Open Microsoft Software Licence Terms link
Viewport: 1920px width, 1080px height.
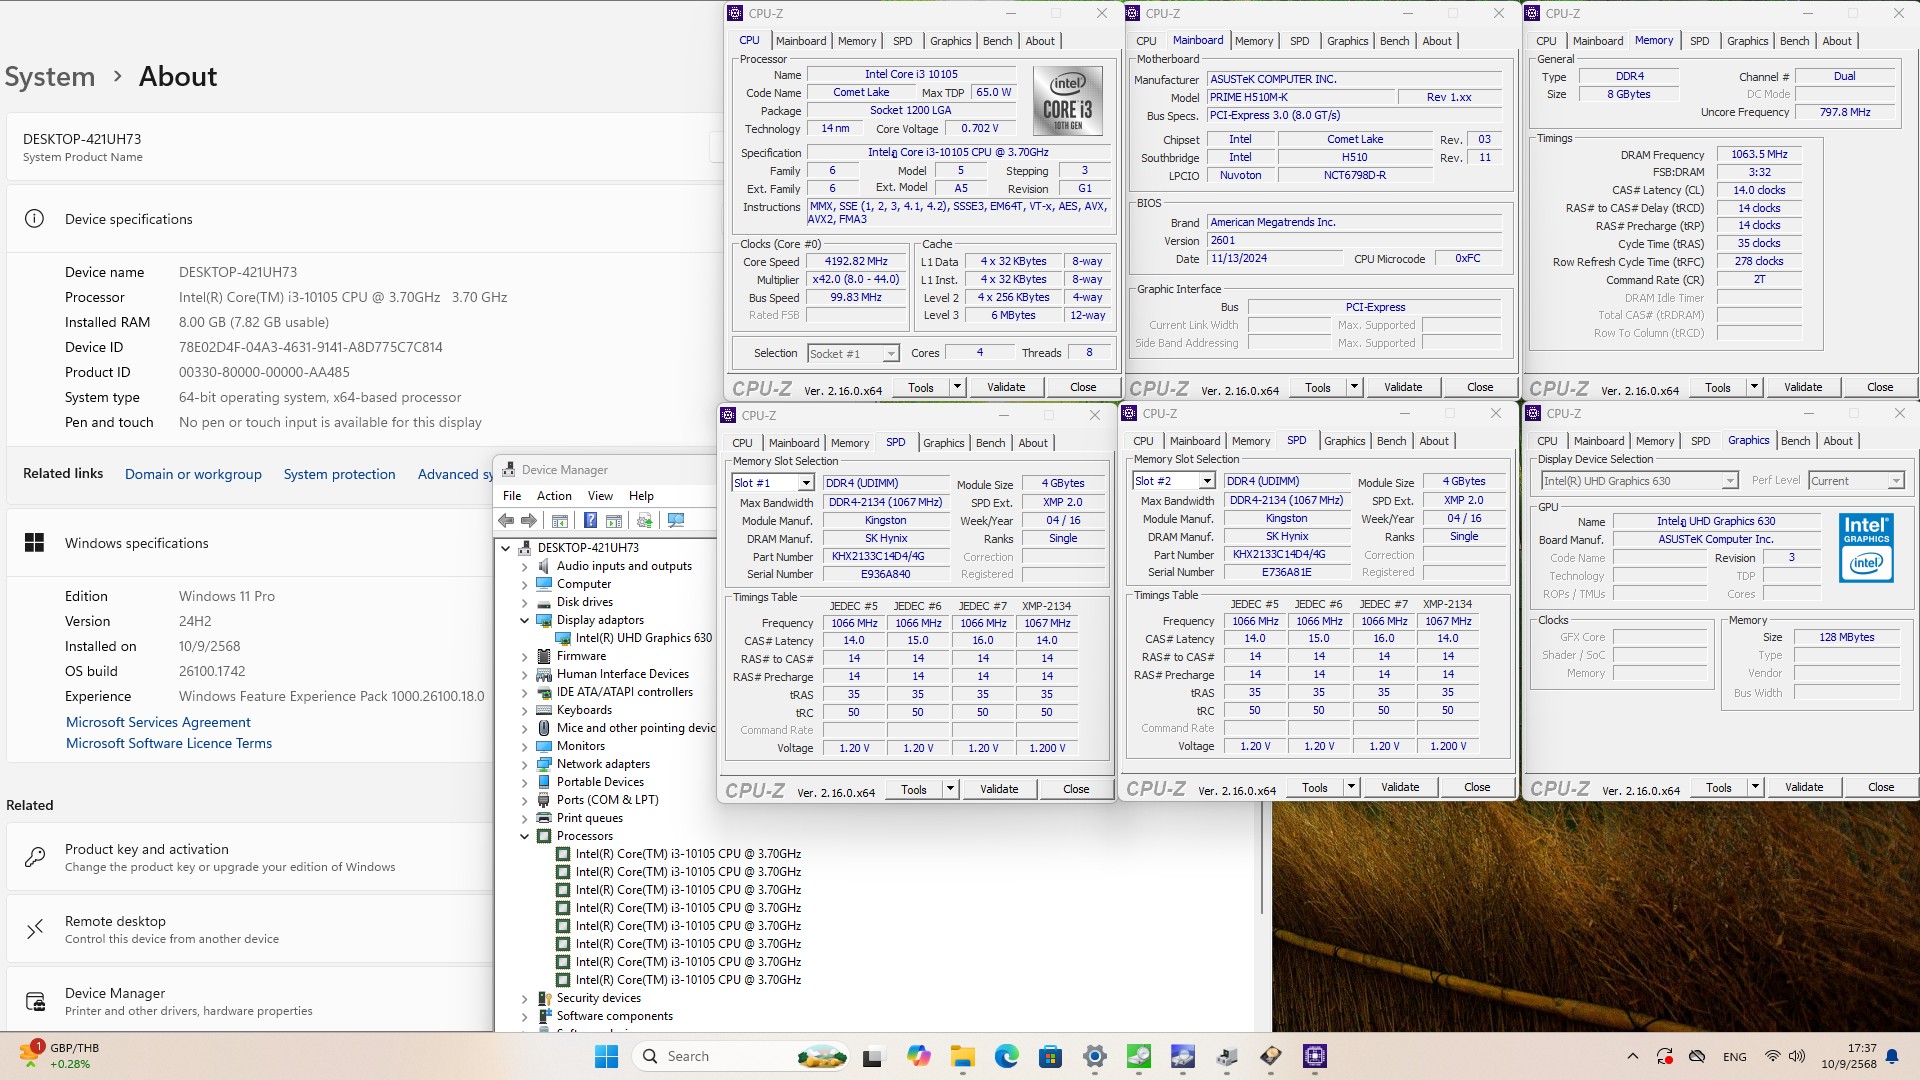coord(169,743)
